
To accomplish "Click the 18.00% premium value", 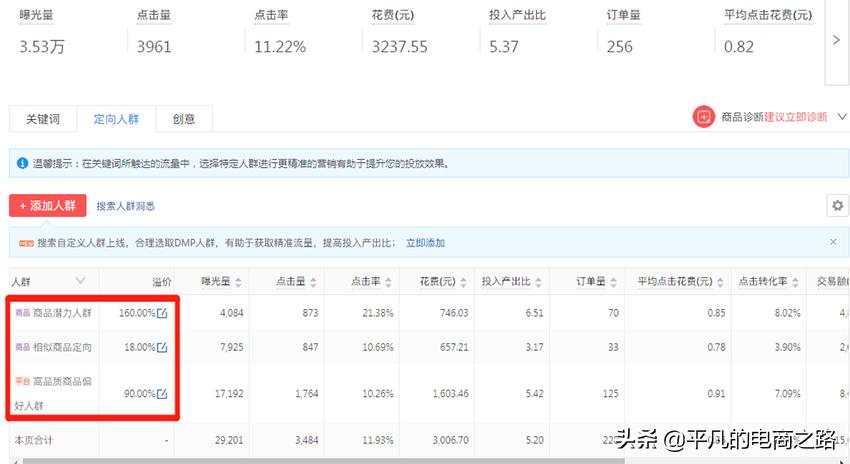I will [140, 347].
